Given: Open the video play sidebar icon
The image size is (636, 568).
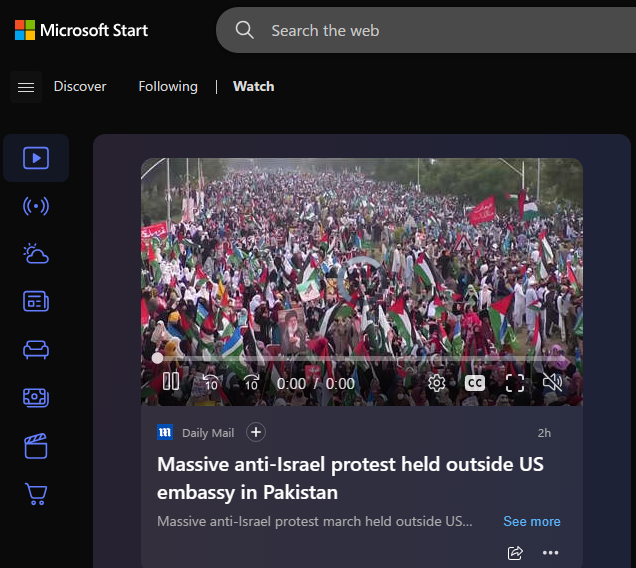Looking at the screenshot, I should 36,158.
